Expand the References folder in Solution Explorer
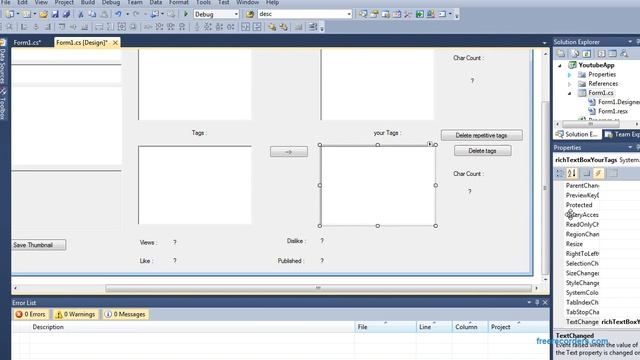This screenshot has height=360, width=640. (x=570, y=84)
